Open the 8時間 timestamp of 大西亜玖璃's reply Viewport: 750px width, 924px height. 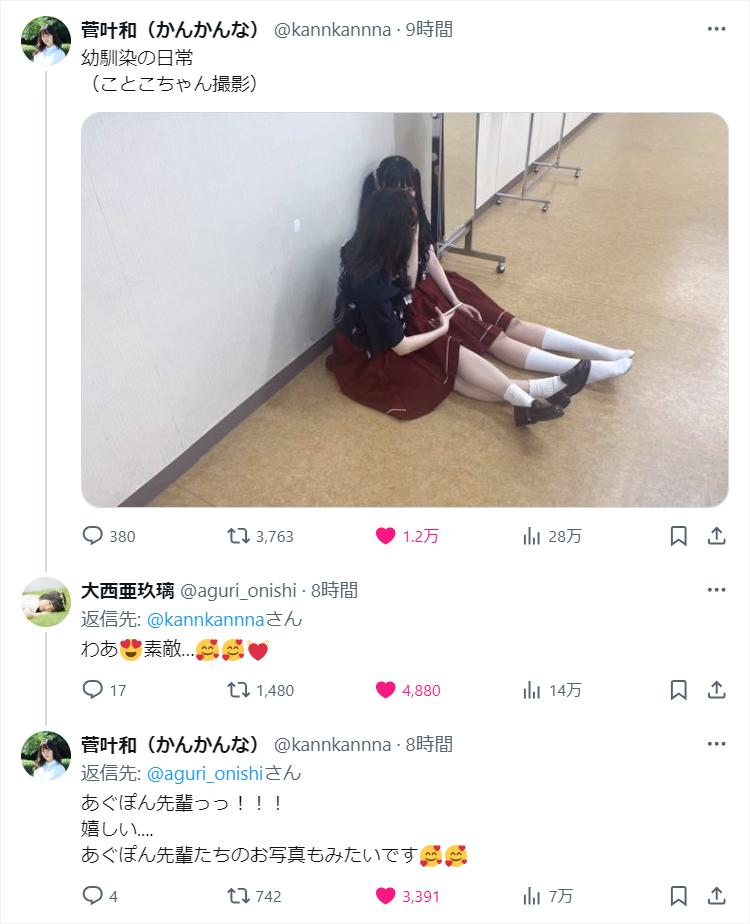(334, 590)
